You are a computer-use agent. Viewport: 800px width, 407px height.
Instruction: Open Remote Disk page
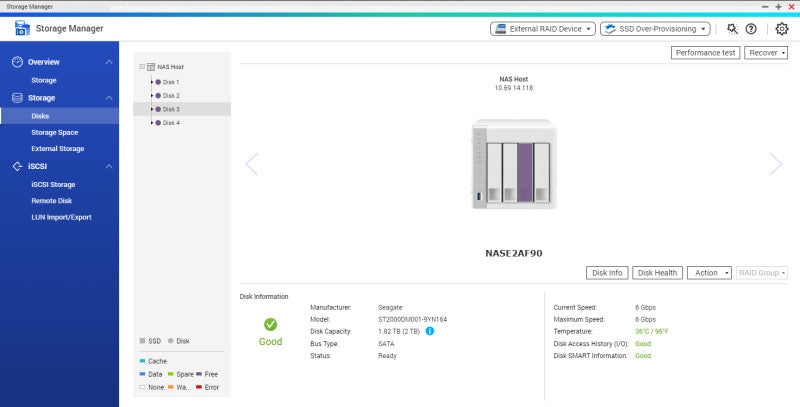tap(52, 201)
